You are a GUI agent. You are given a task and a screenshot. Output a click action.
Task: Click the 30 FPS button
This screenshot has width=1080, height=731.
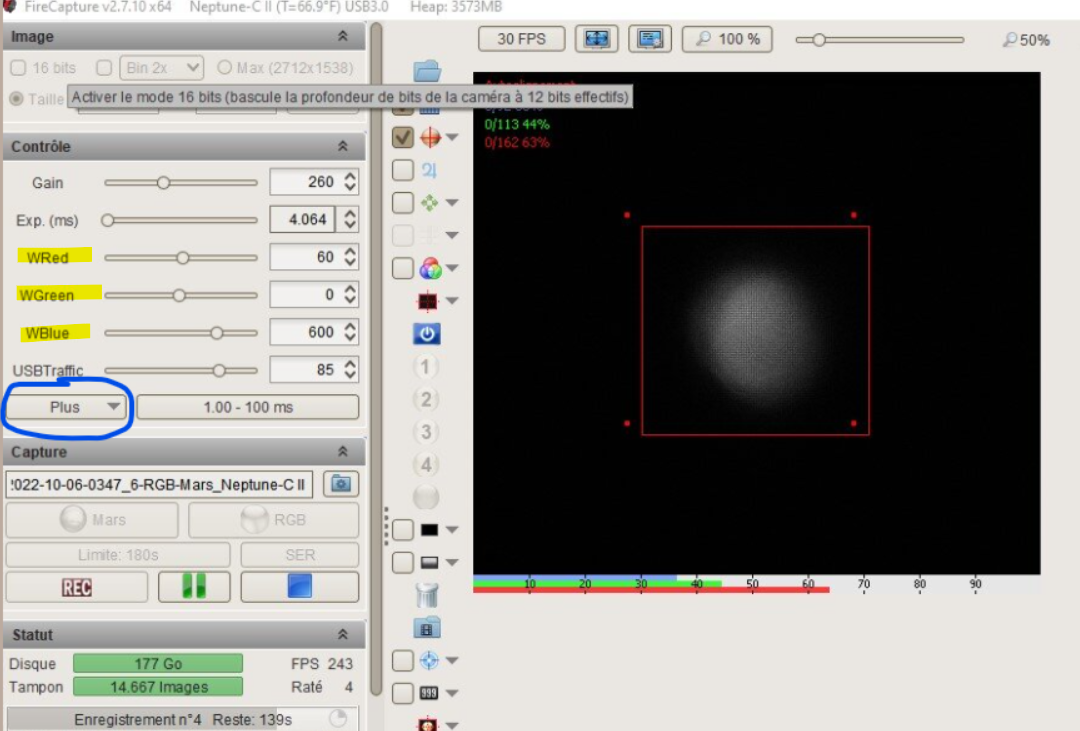[521, 39]
